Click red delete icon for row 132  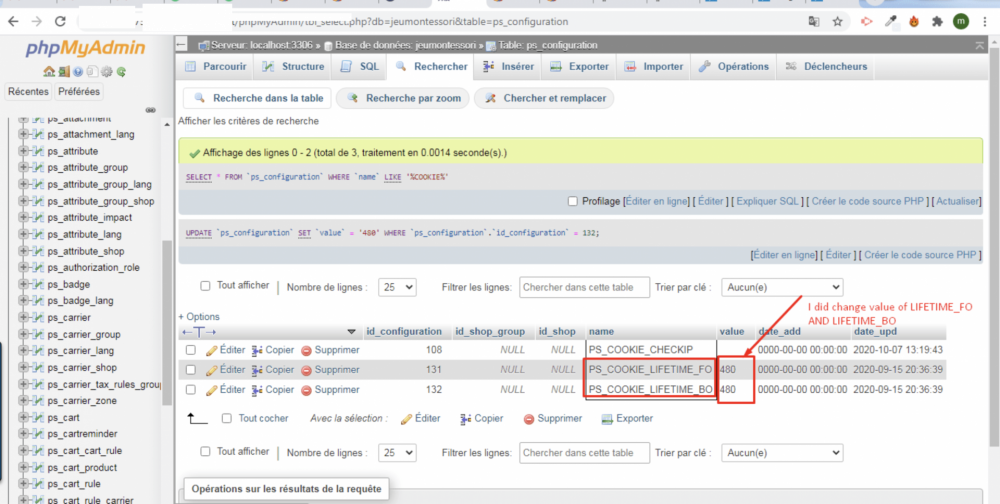(306, 390)
